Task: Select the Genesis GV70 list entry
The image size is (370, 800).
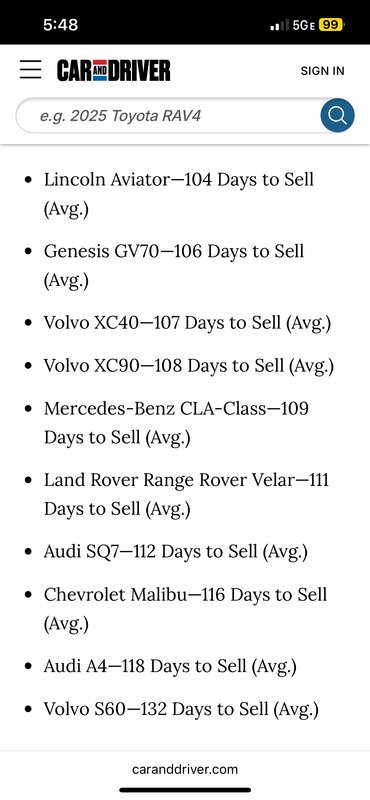Action: tap(174, 266)
